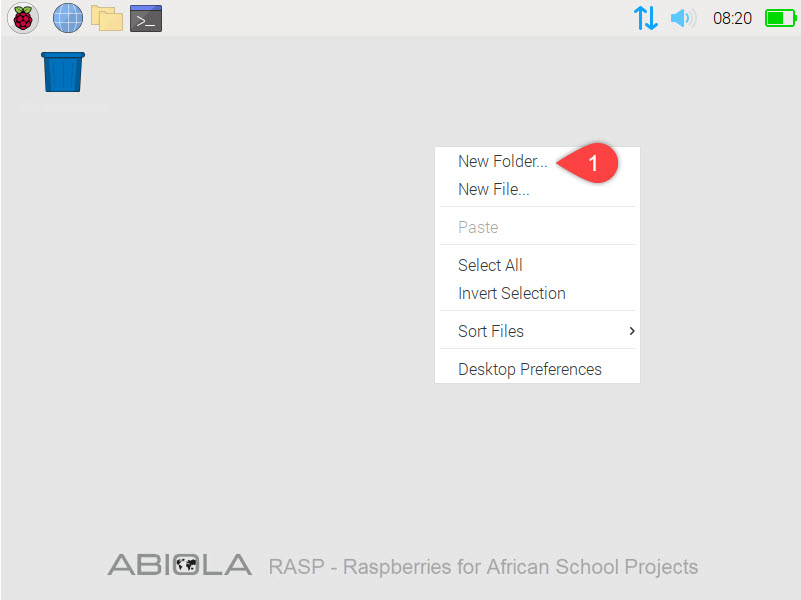Click the network up-down arrows icon
Image resolution: width=801 pixels, height=600 pixels.
pyautogui.click(x=646, y=18)
